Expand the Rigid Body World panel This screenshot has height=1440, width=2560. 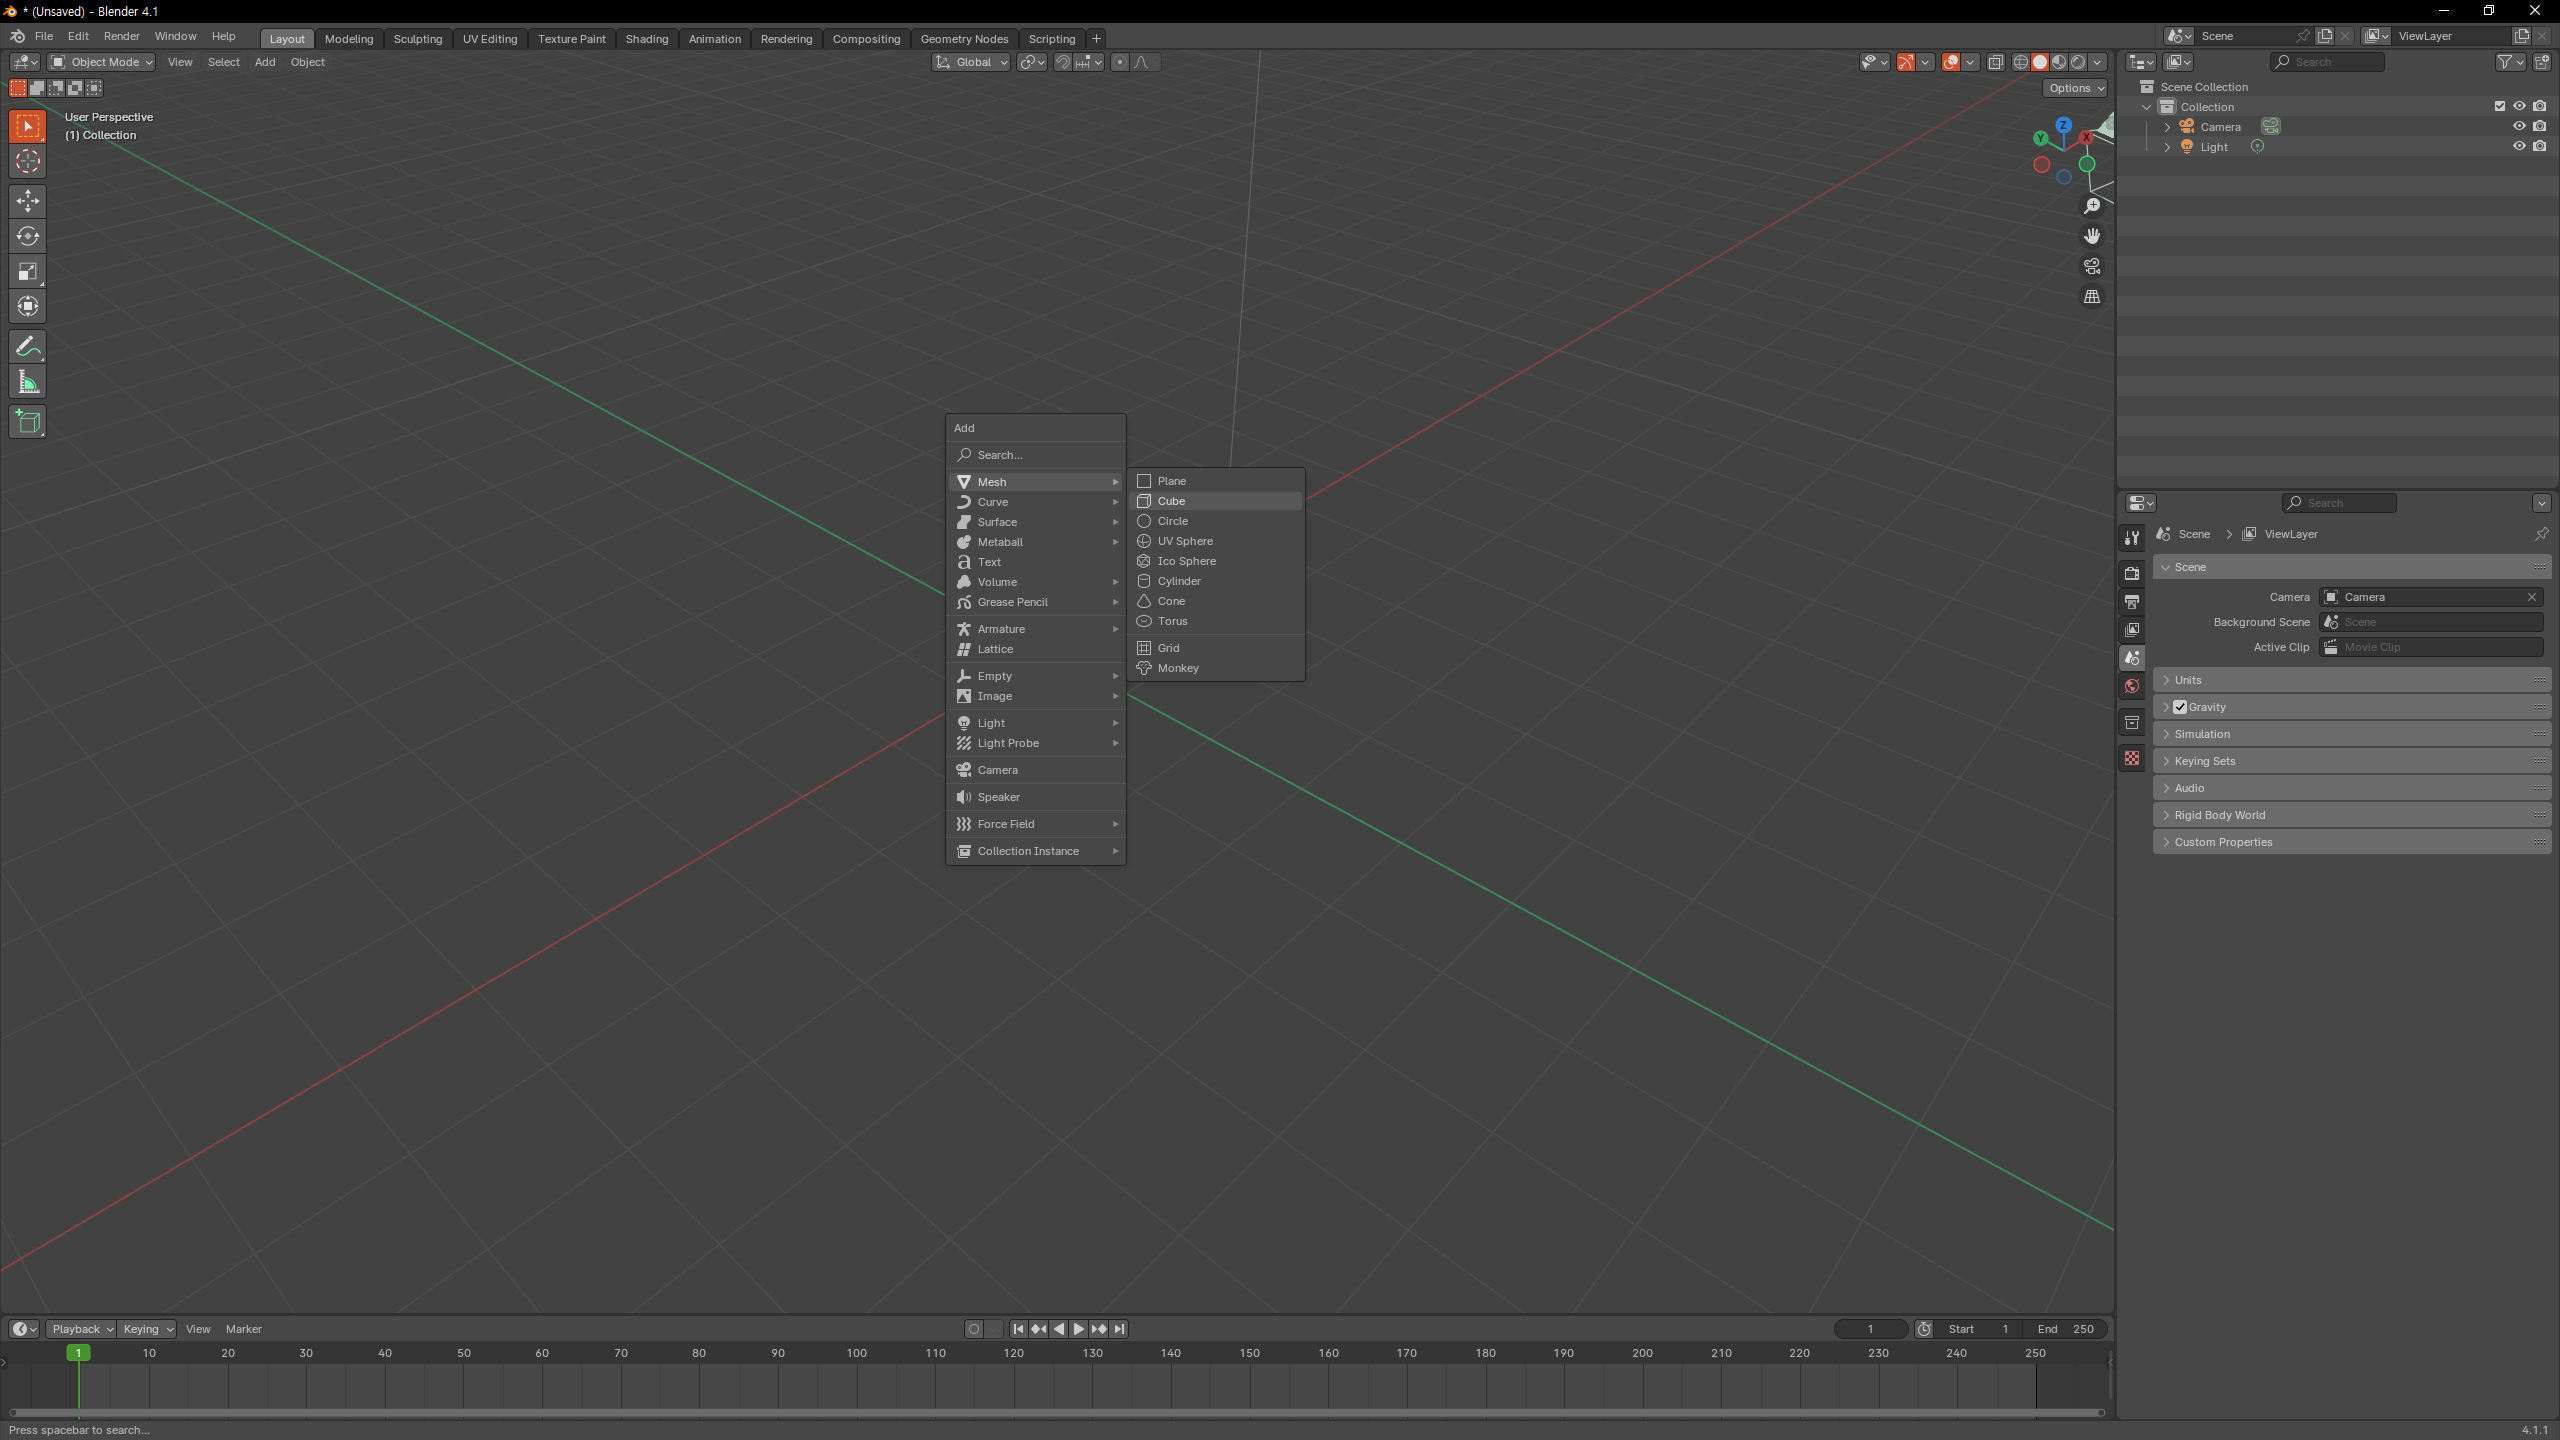point(2351,815)
